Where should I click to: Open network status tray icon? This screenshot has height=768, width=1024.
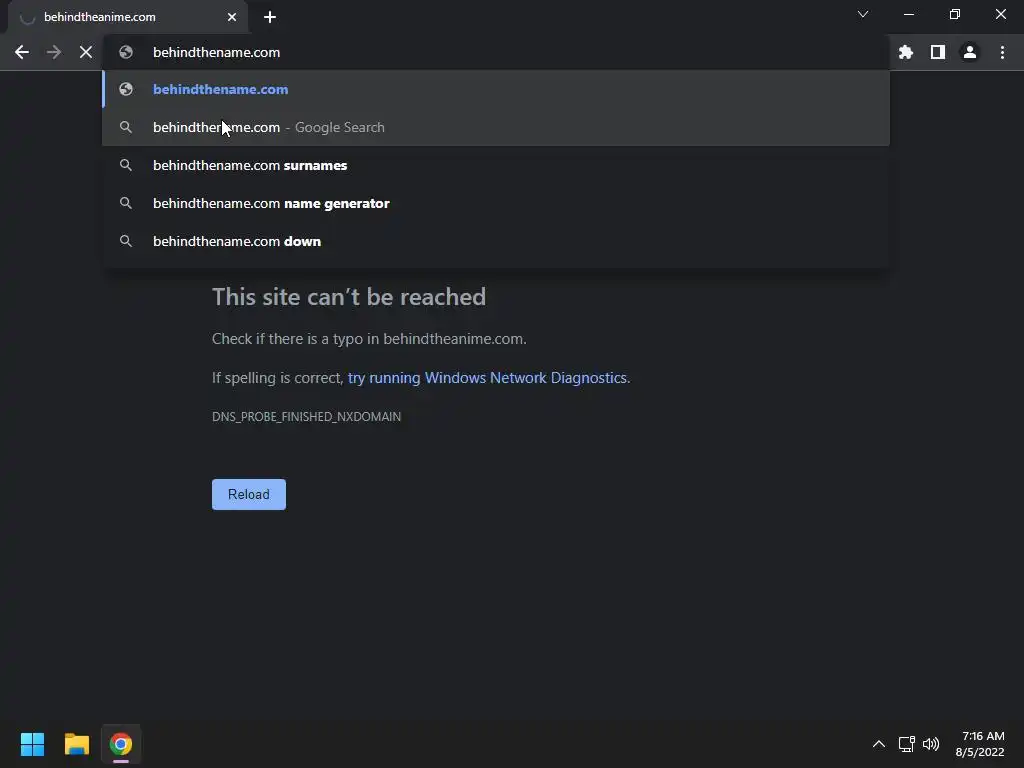coord(906,744)
